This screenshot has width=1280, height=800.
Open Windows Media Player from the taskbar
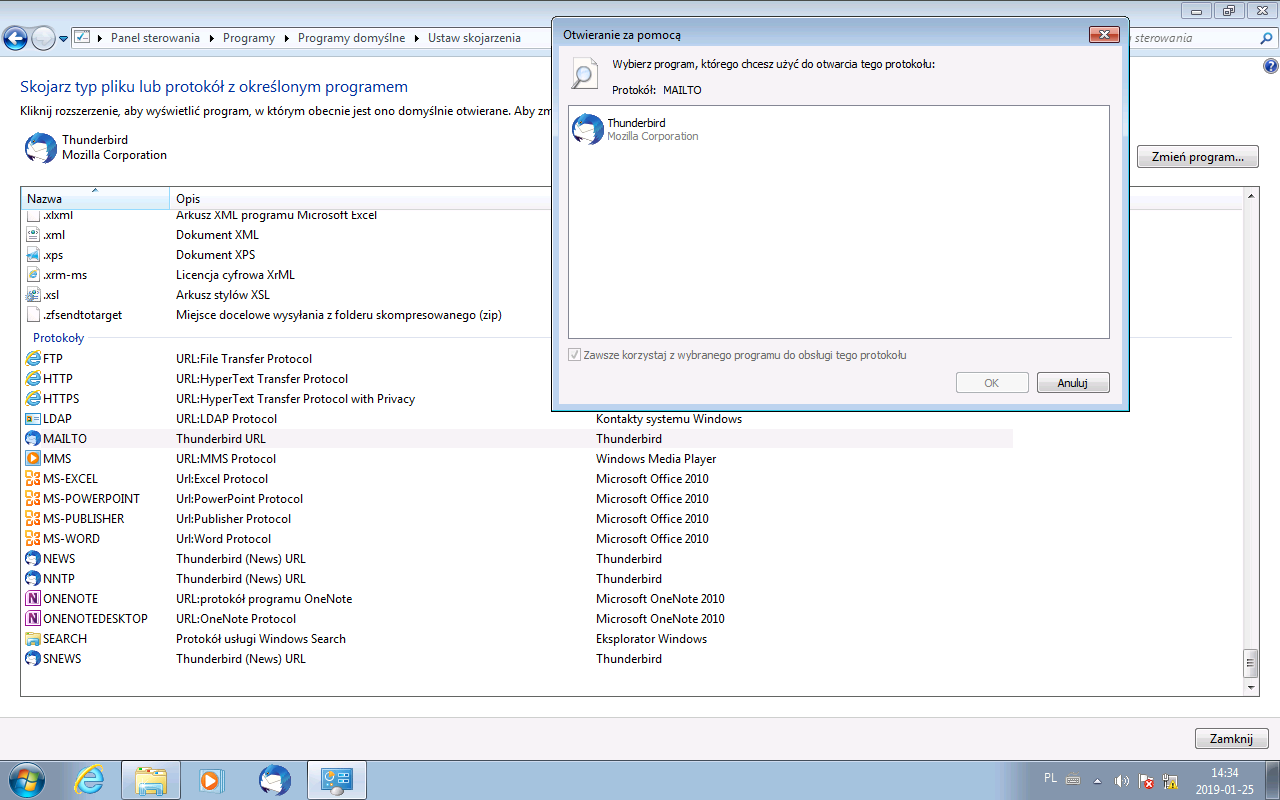[x=212, y=780]
